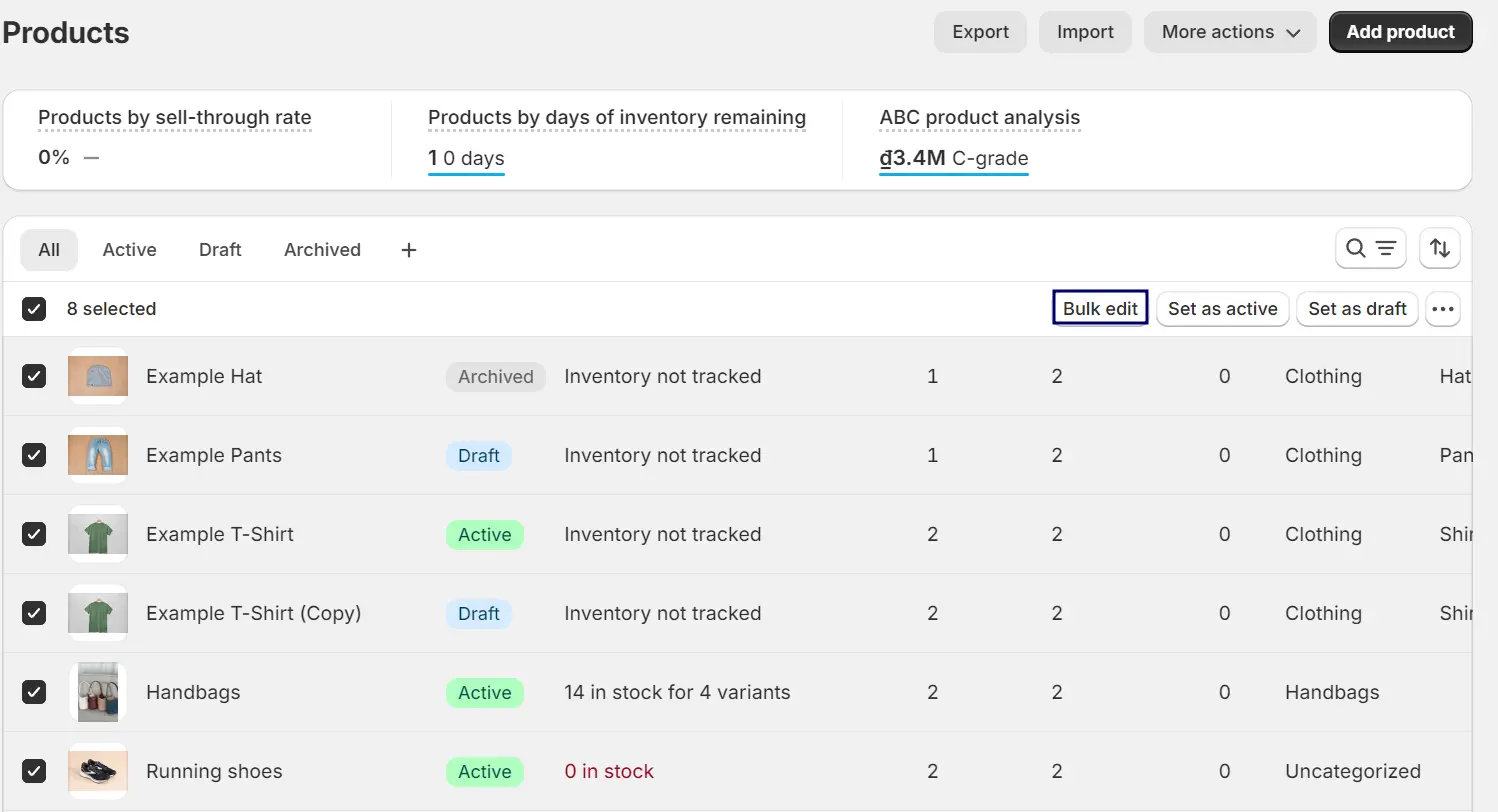Screen dimensions: 1498x812
Task: Open ABC product analysis report
Action: click(980, 118)
